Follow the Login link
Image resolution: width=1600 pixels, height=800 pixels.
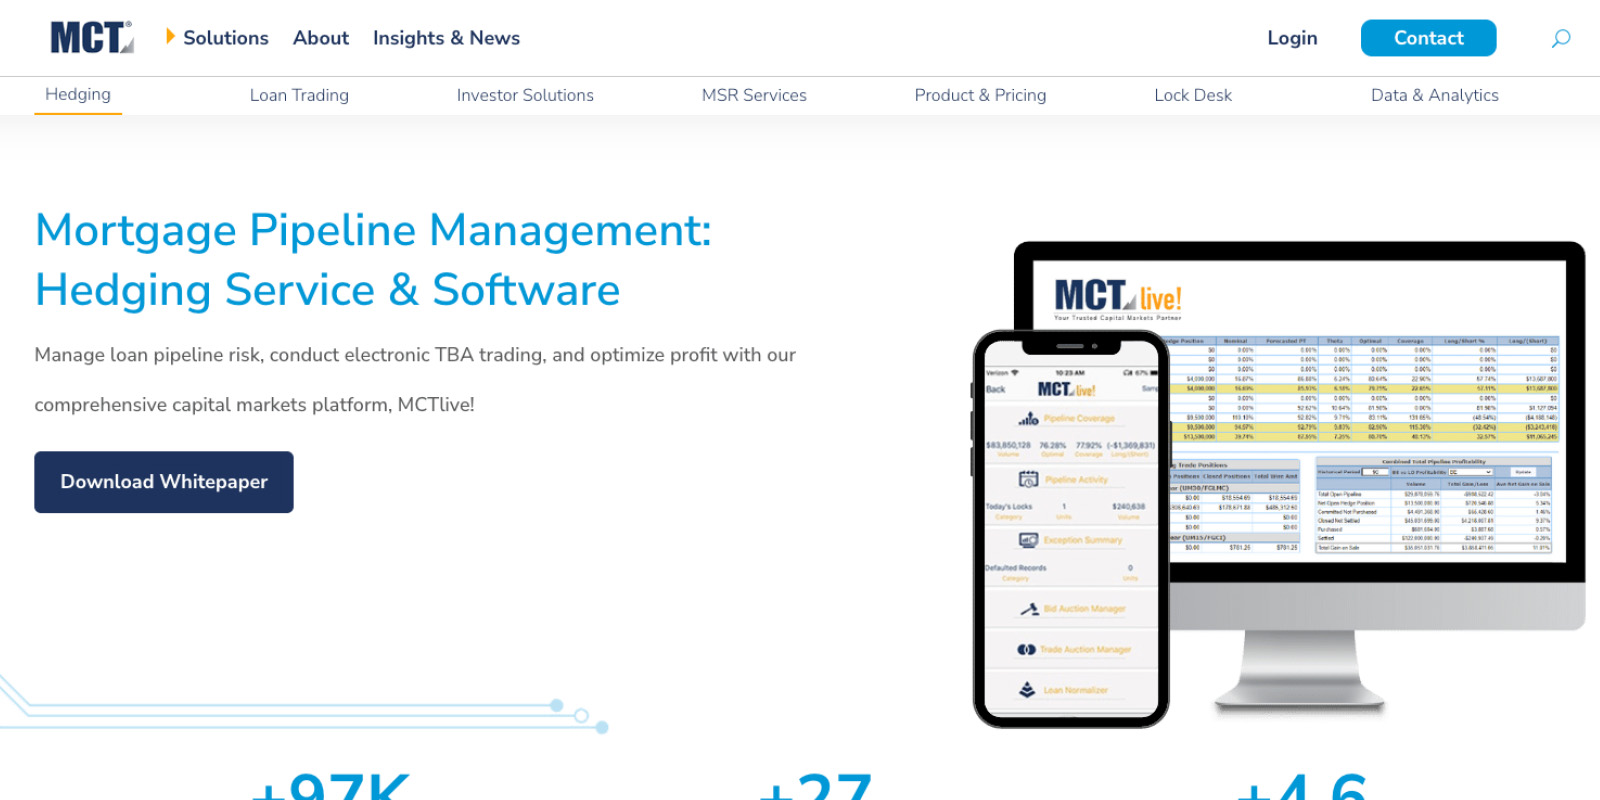(x=1292, y=38)
